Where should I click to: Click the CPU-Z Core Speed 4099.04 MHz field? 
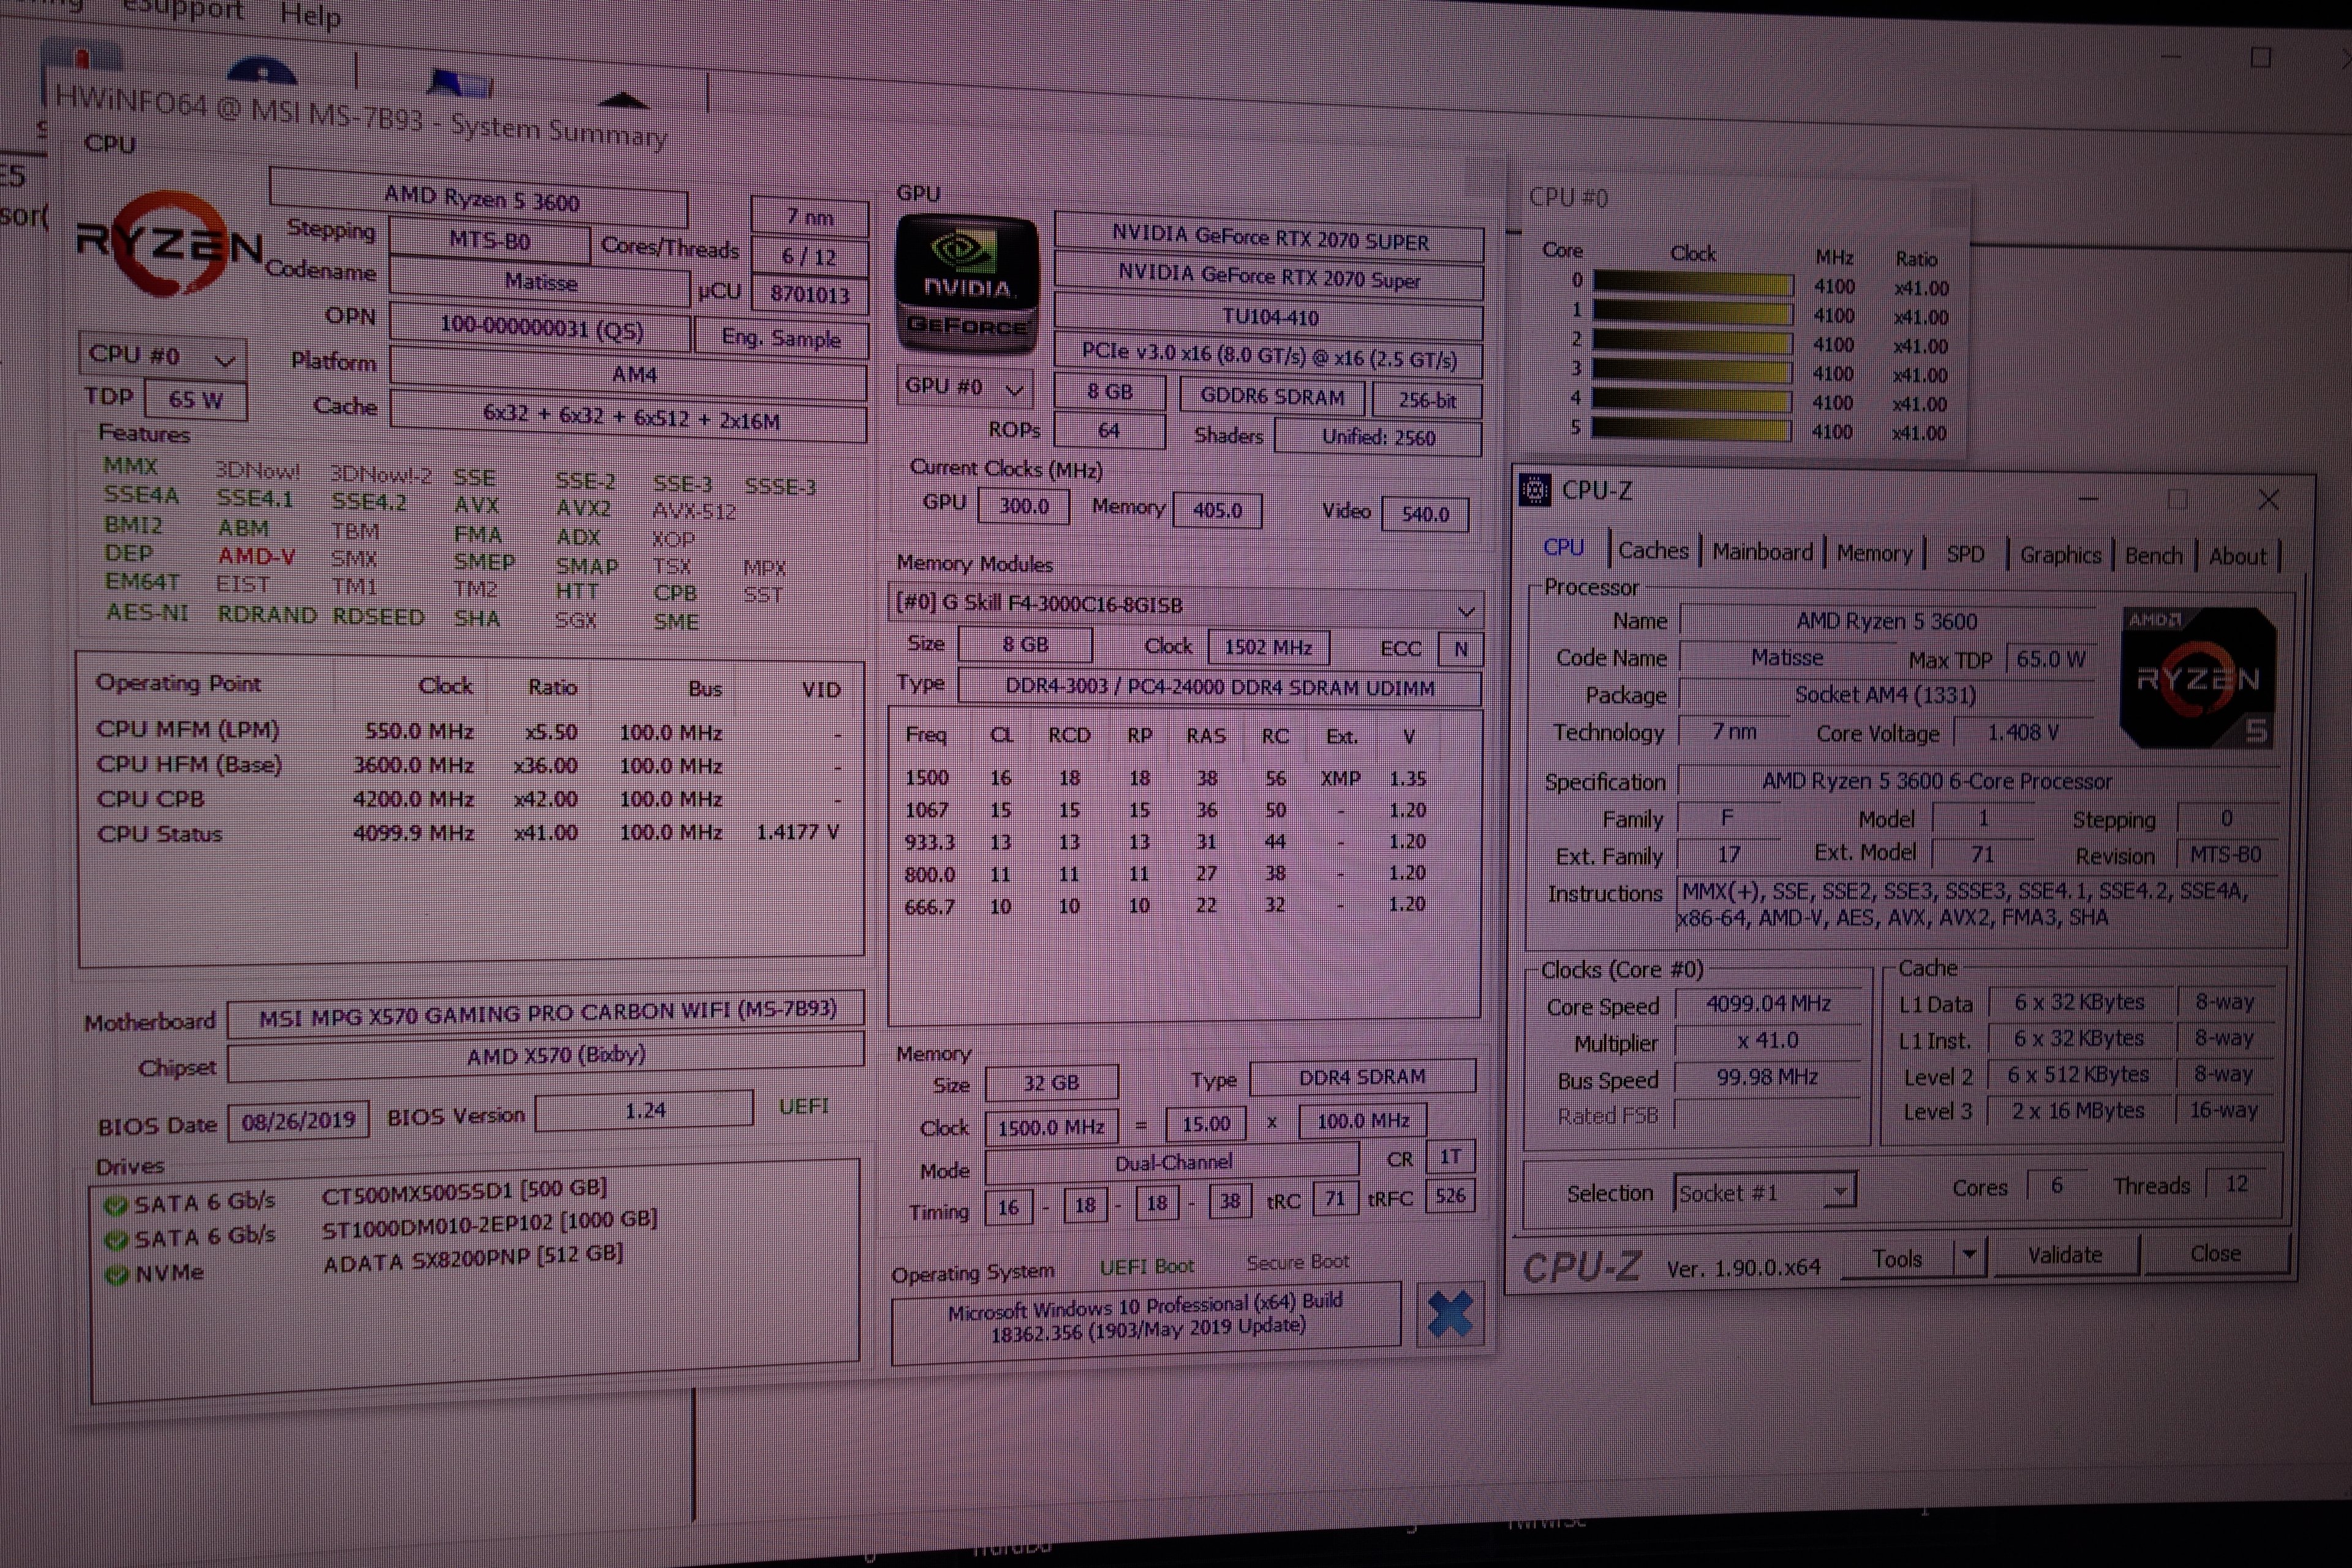coord(1768,1003)
